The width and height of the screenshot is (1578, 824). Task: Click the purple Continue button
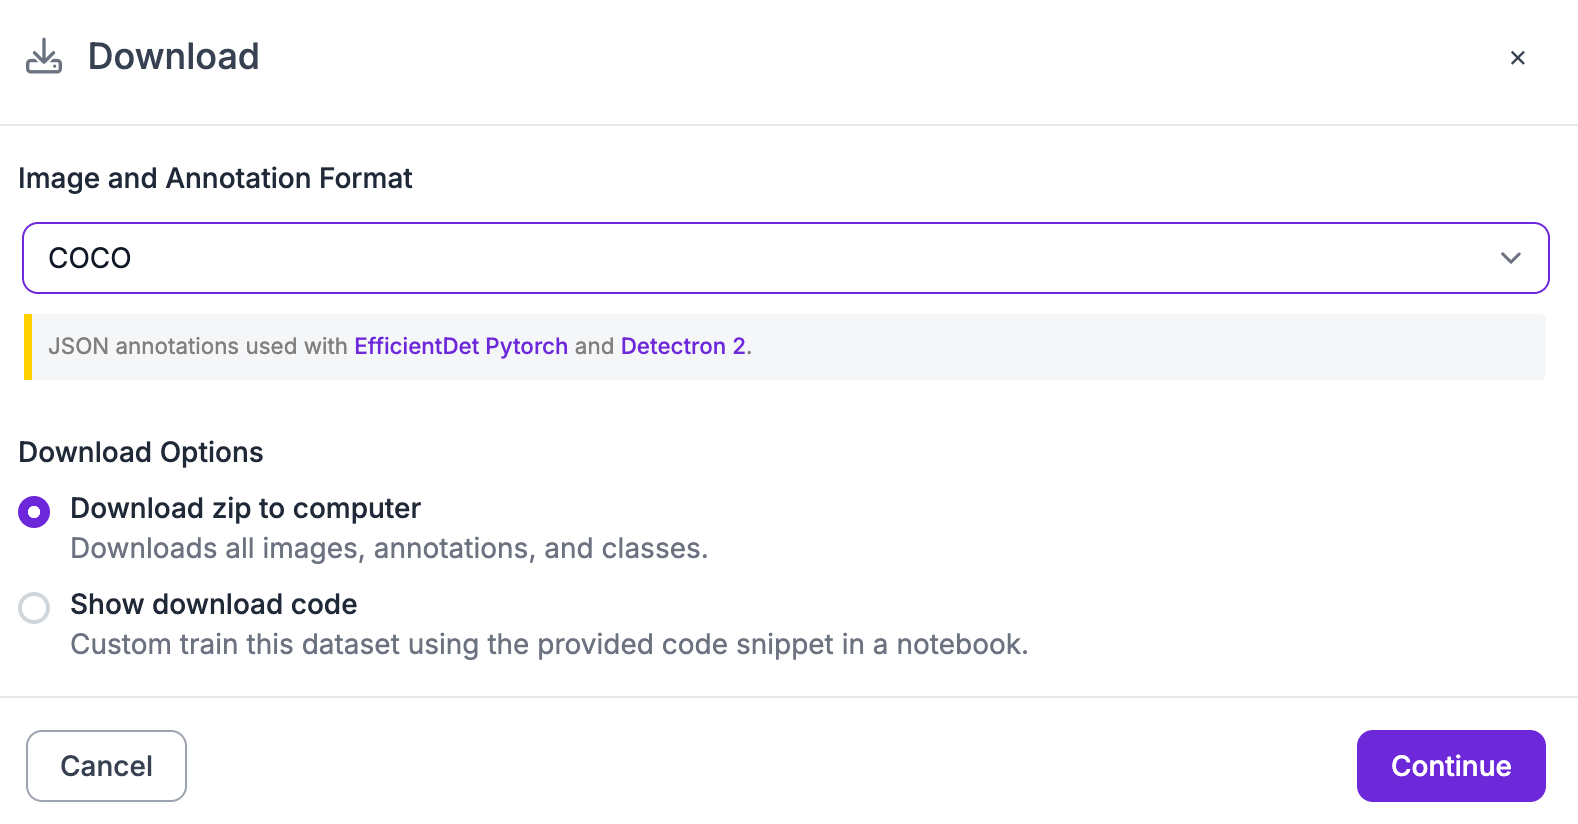[x=1451, y=766]
